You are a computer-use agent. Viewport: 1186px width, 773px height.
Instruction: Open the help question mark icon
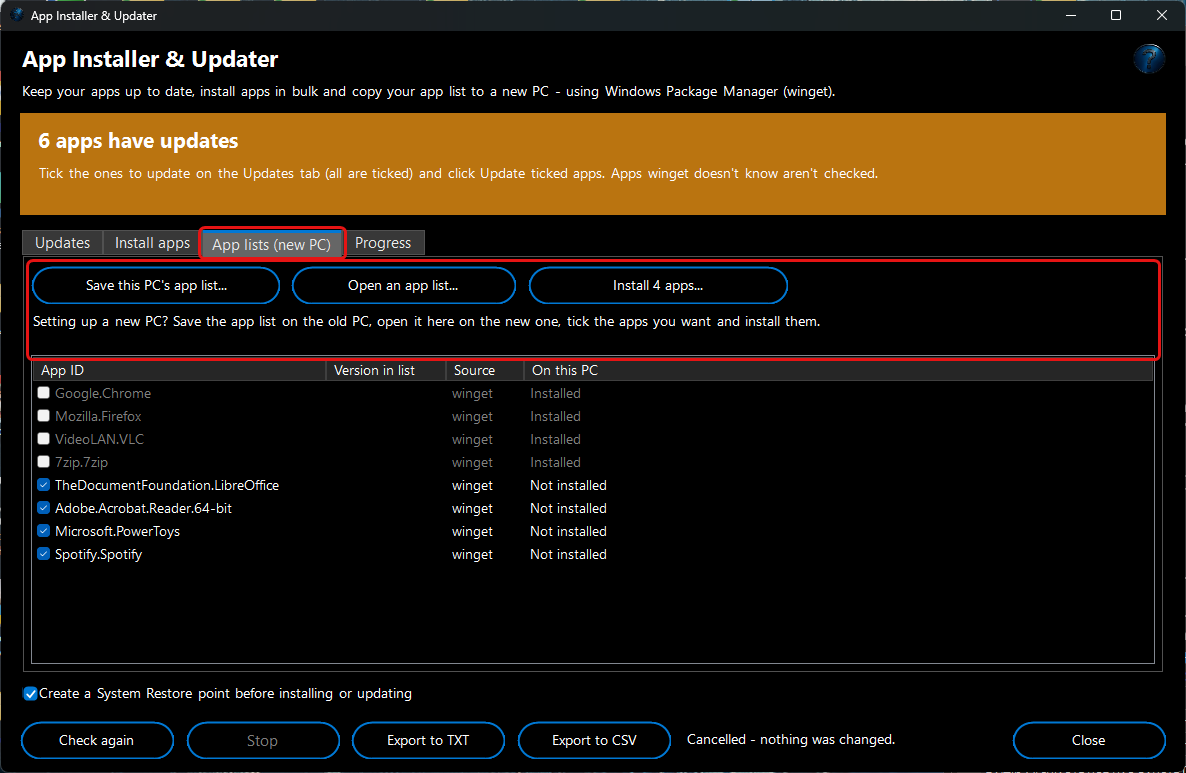(1149, 58)
